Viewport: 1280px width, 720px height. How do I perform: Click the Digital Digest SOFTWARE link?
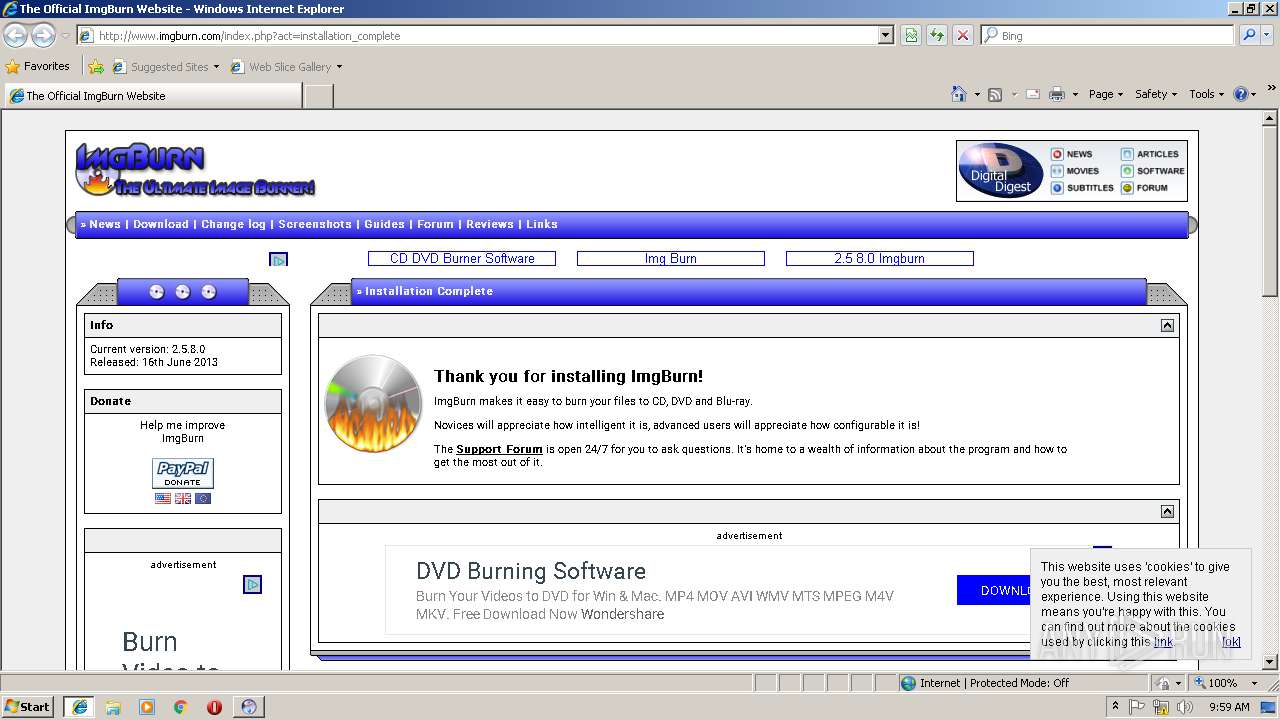(1152, 171)
